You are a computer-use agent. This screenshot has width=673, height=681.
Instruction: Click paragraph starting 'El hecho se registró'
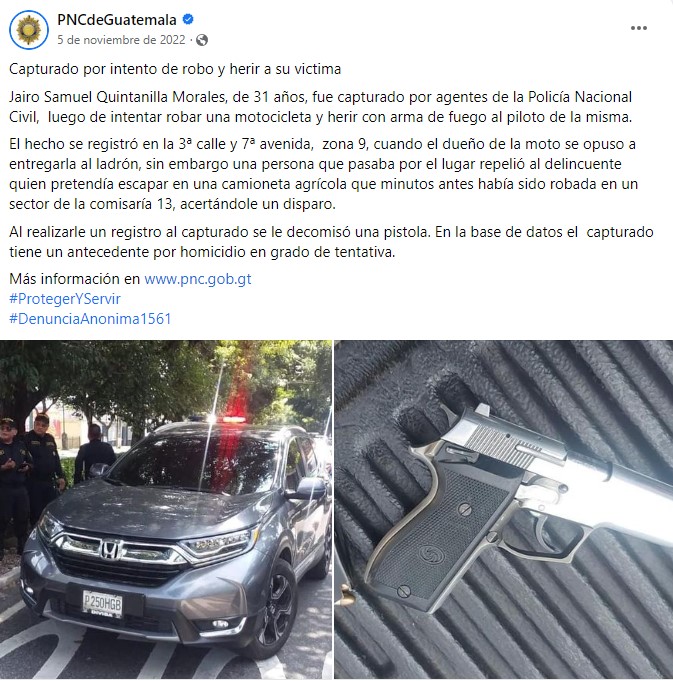point(323,174)
